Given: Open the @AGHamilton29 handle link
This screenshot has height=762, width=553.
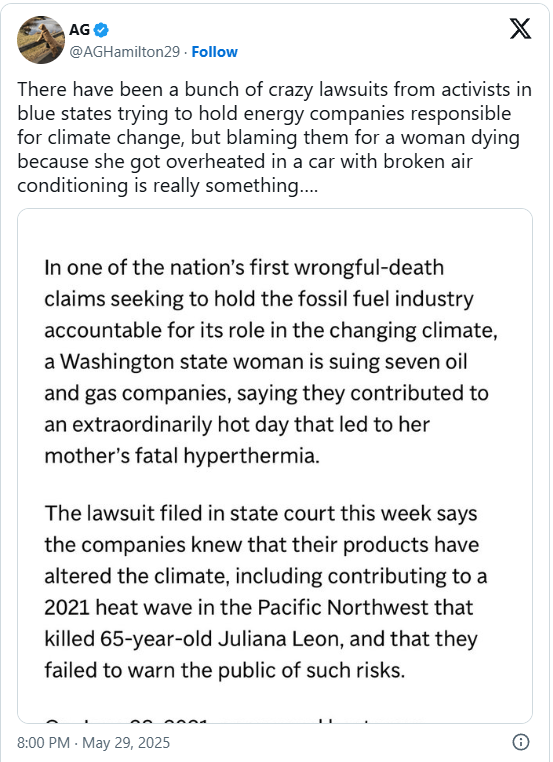Looking at the screenshot, I should [124, 52].
